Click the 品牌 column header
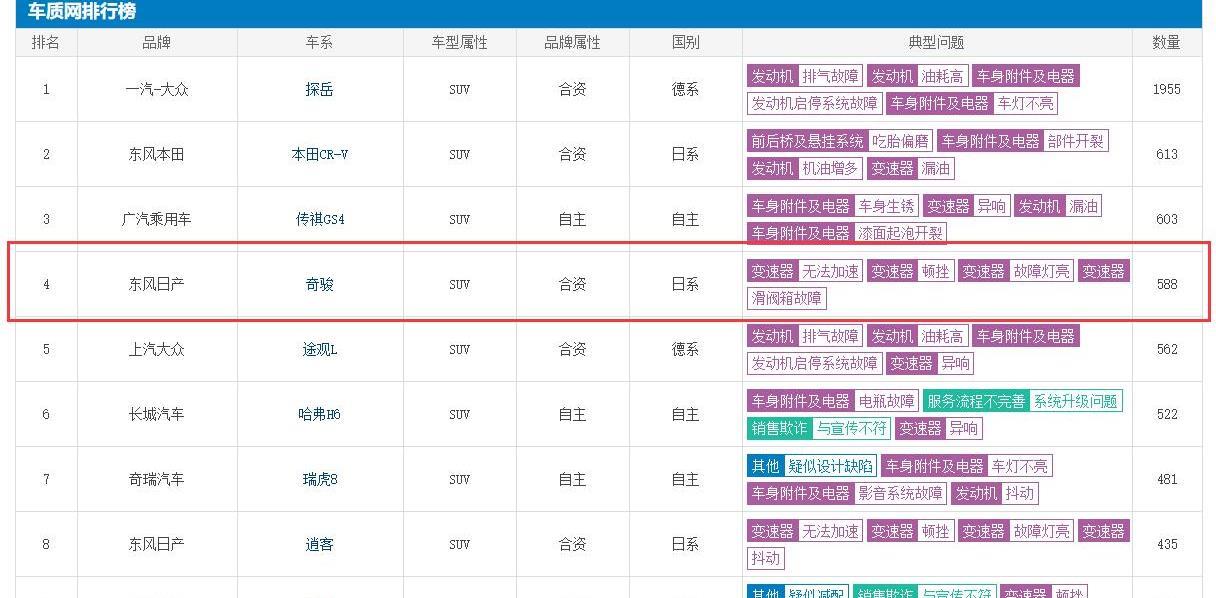1216x598 pixels. (x=157, y=42)
